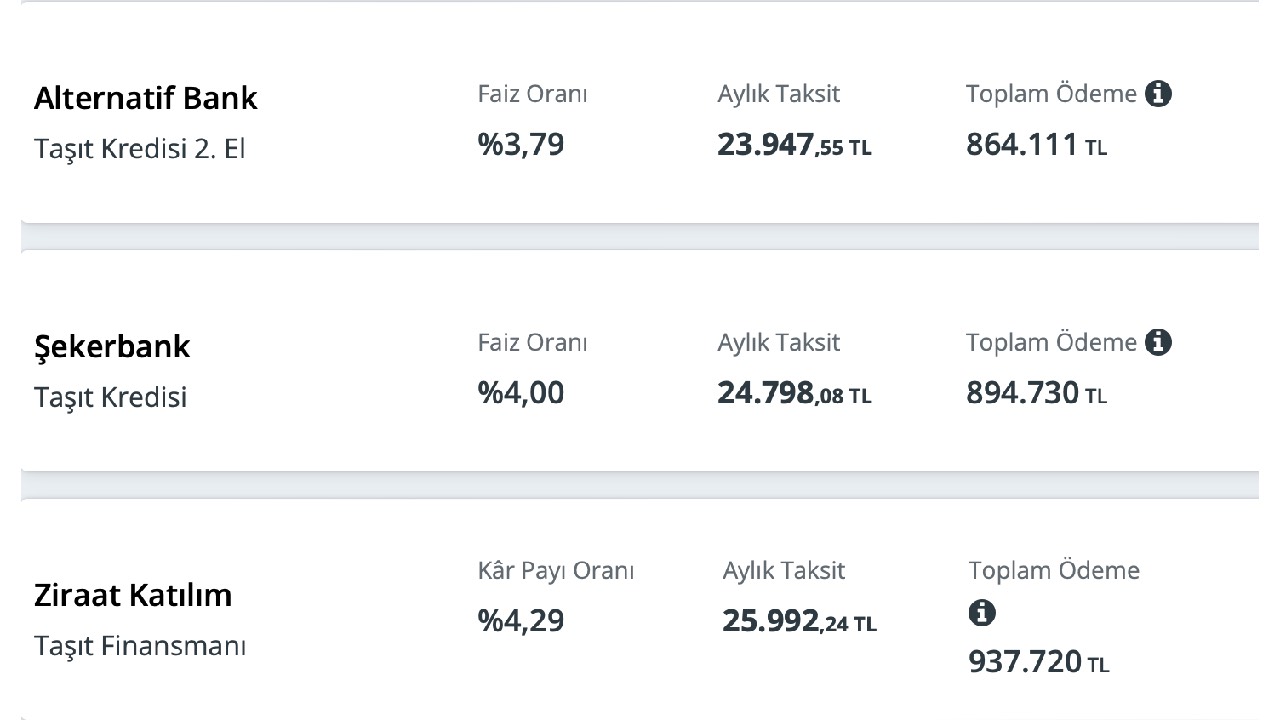
Task: Select the Alternatif Bank title
Action: (x=146, y=98)
